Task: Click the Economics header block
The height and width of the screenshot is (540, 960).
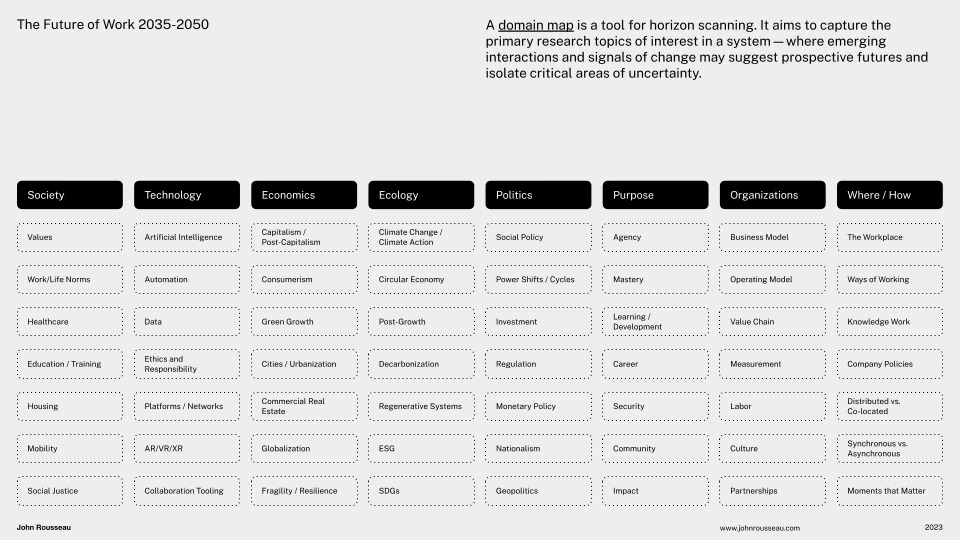Action: [x=304, y=195]
